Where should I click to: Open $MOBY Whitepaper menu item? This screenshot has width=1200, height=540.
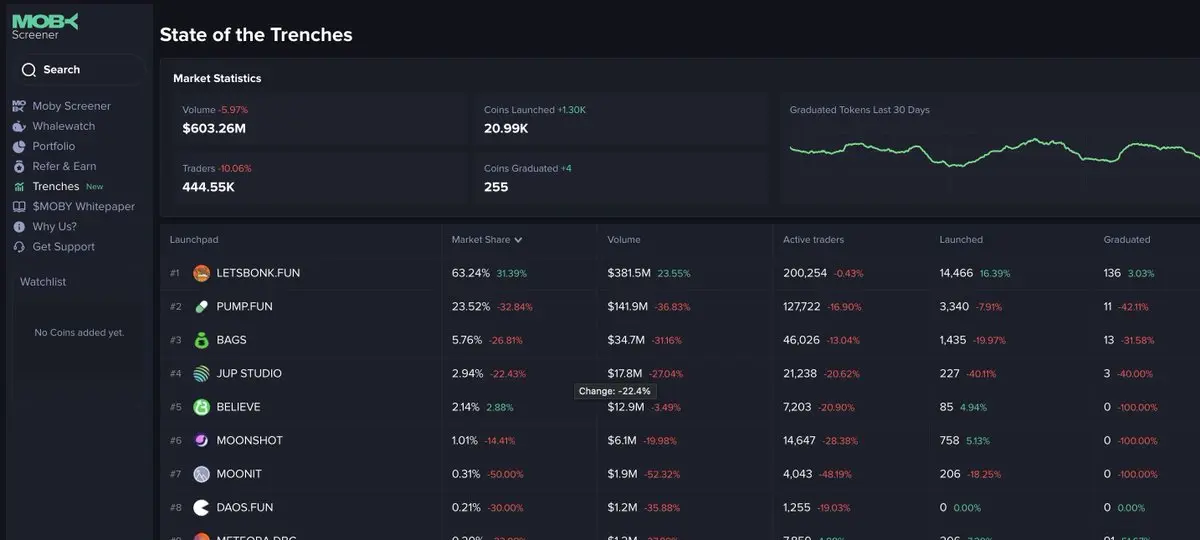click(x=84, y=207)
